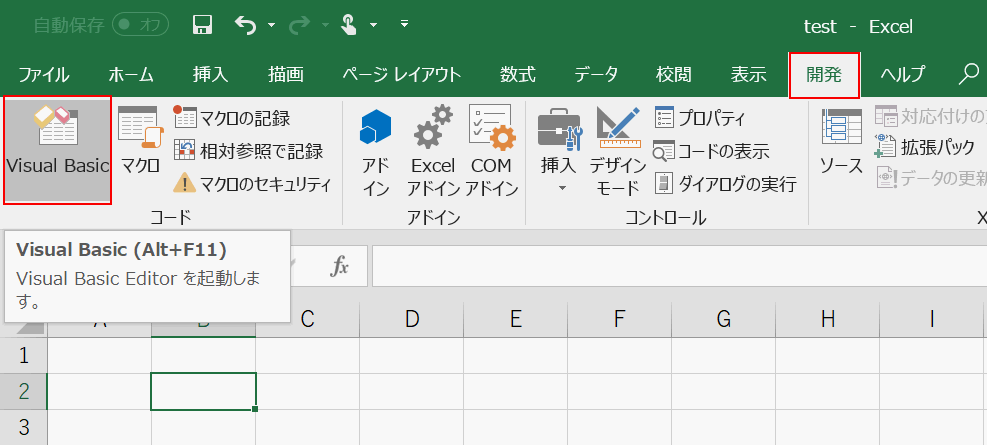Open the マクロ (Macros) button

point(140,141)
